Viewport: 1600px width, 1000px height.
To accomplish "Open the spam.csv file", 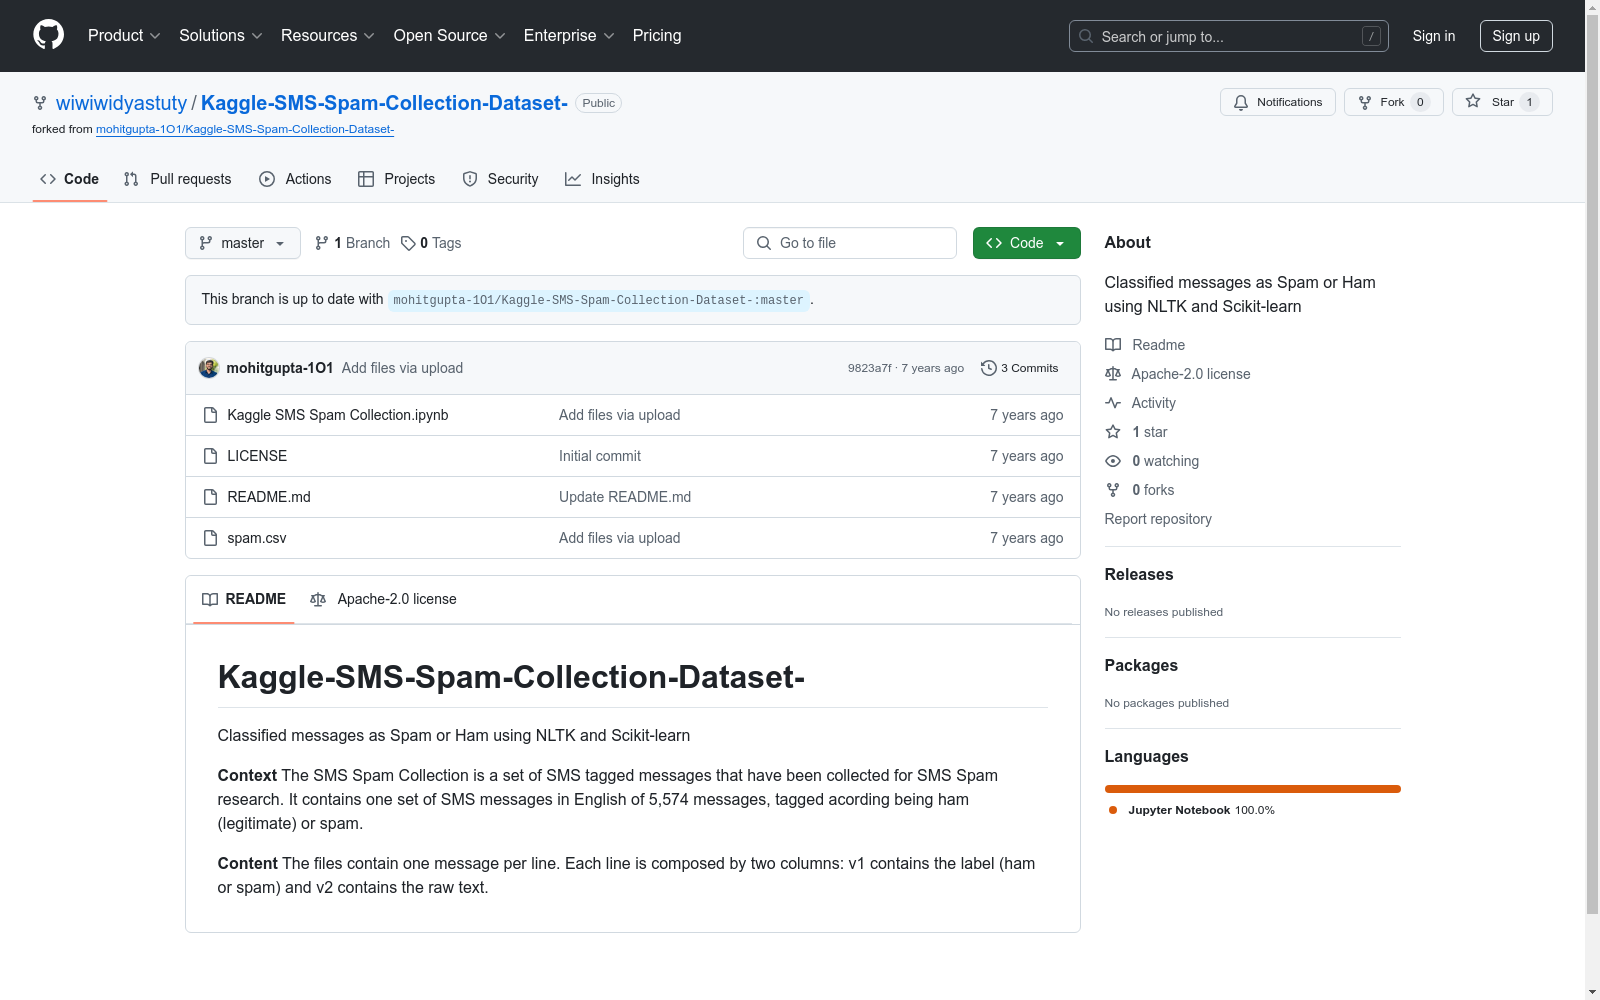I will [x=257, y=538].
